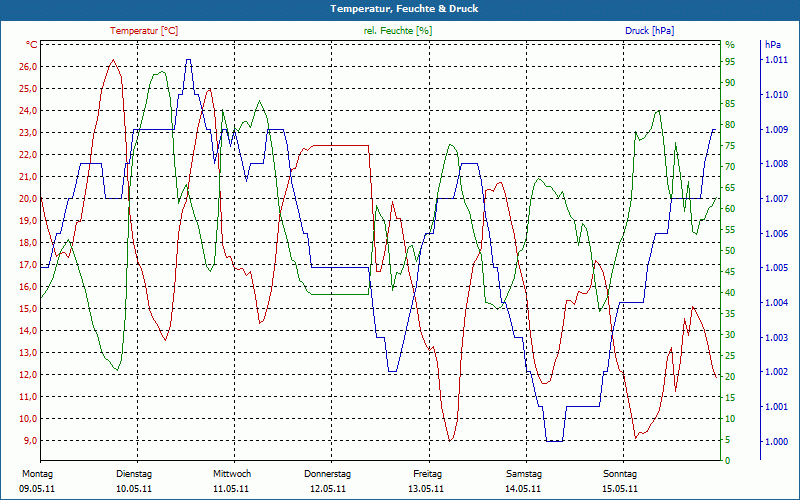Select the red "Temperatur [°C]" legend label

144,31
